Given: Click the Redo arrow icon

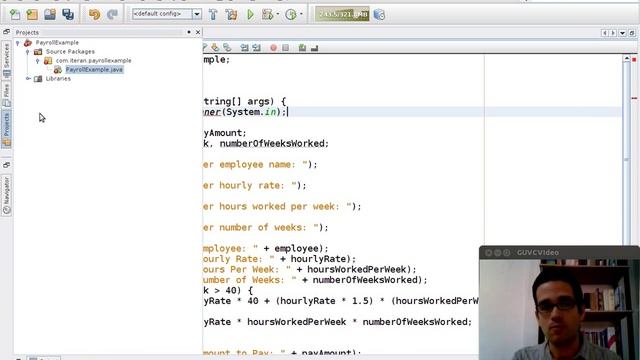Looking at the screenshot, I should [x=112, y=15].
